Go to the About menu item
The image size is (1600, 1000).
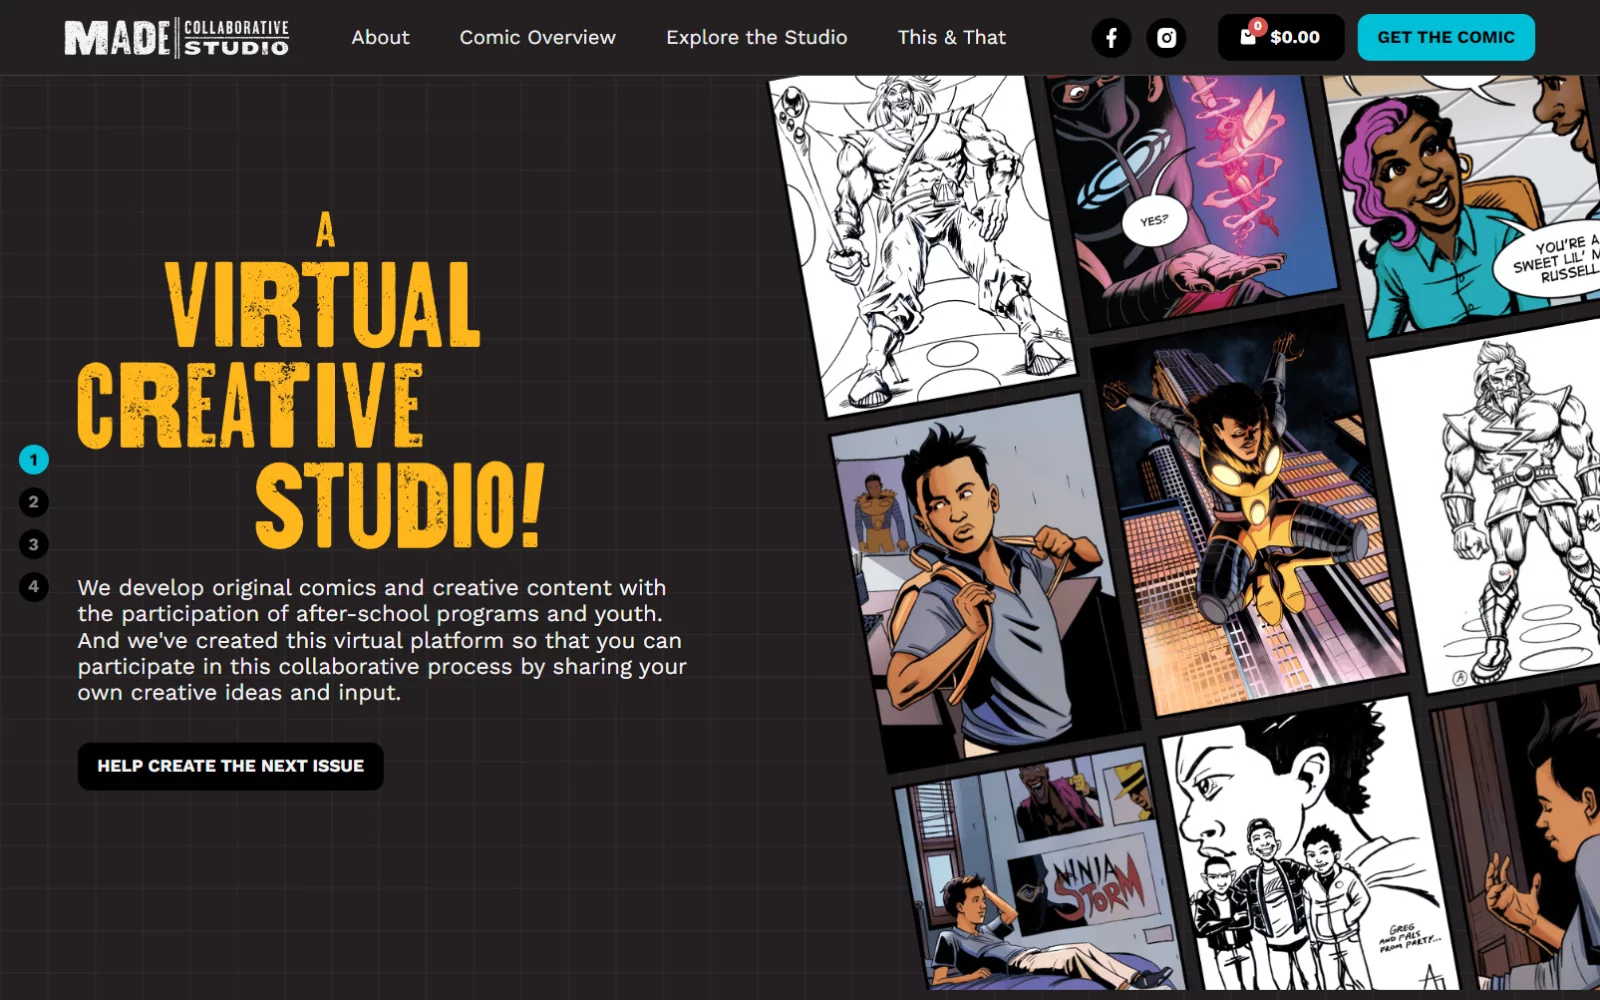point(380,38)
